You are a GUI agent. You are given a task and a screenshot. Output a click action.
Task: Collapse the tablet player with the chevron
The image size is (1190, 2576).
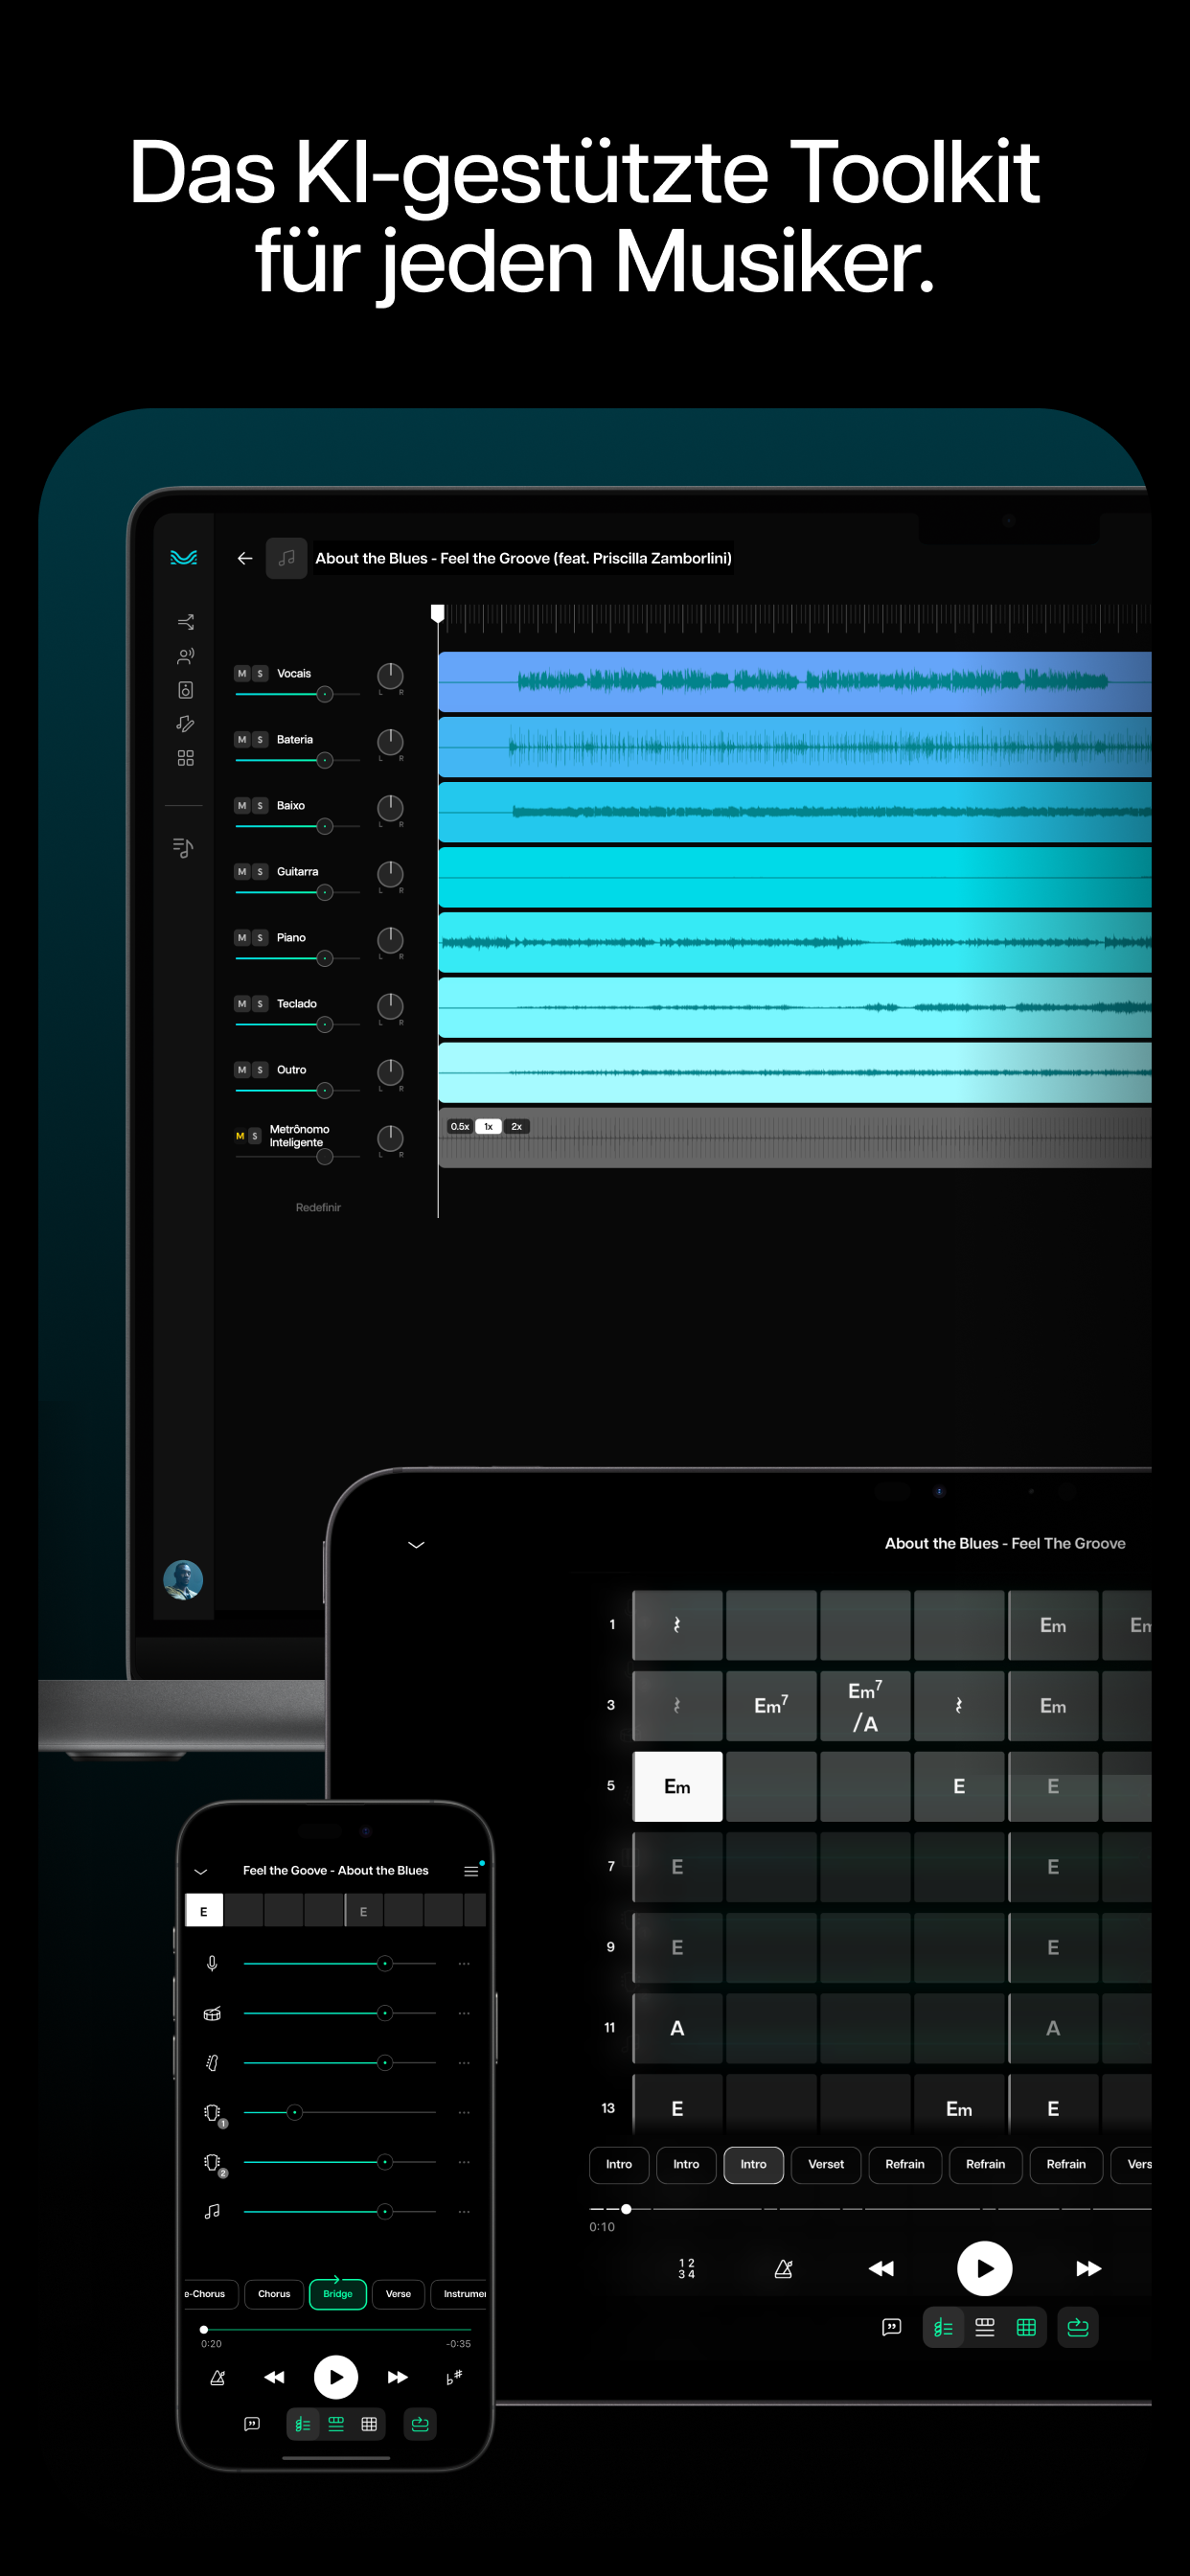click(416, 1544)
